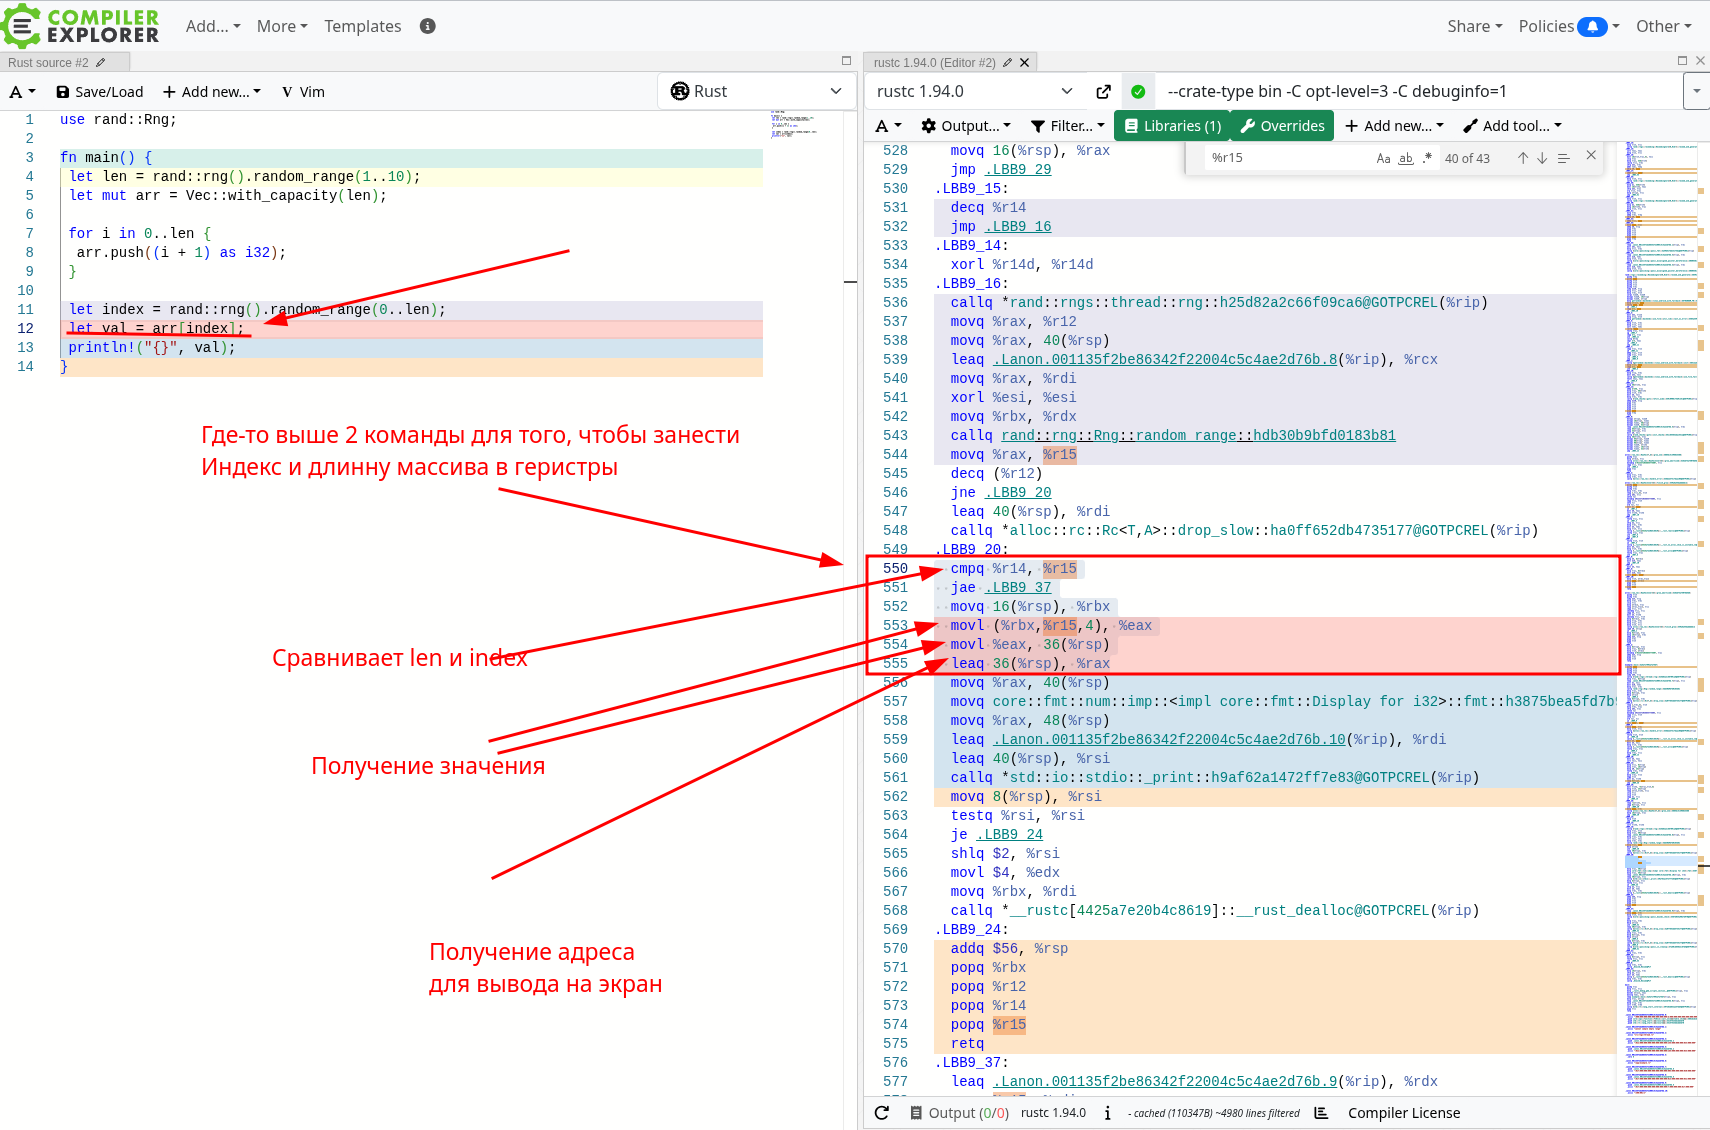Viewport: 1710px width, 1130px height.
Task: Toggle Match Case in find widget
Action: pos(1383,158)
